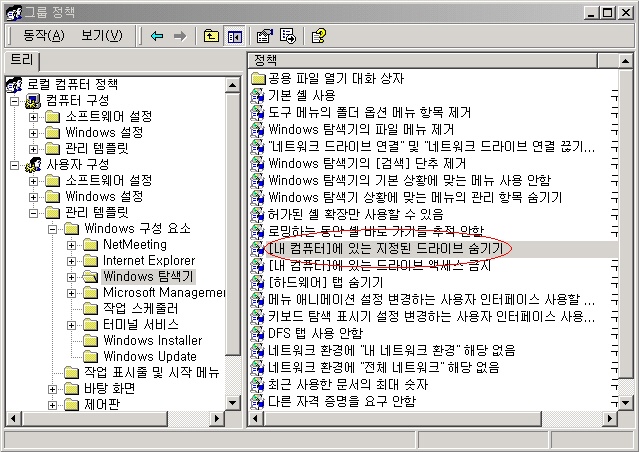
Task: Expand the Internet Explorer tree node
Action: coord(72,260)
